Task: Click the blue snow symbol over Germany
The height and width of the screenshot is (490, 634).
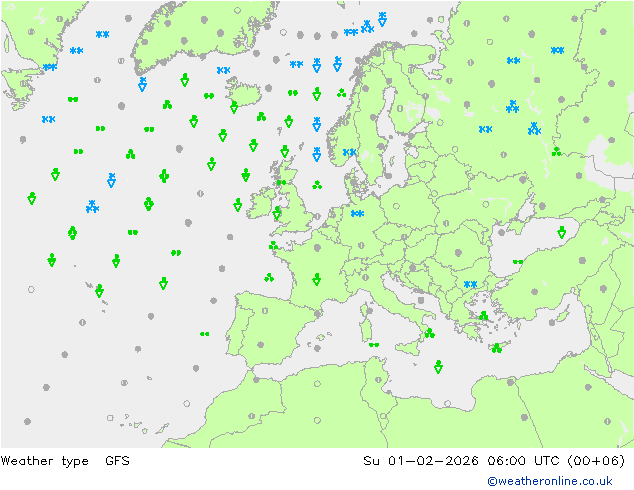Action: click(x=357, y=213)
